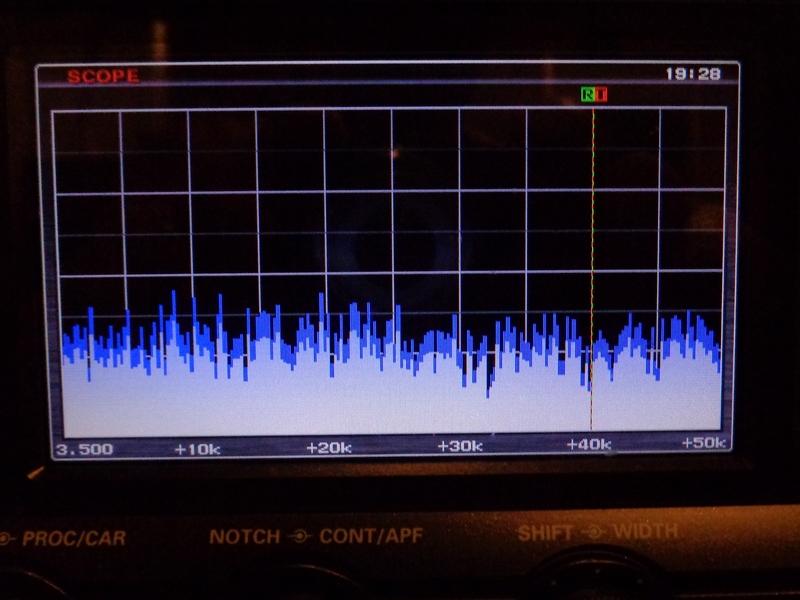Click the +20k frequency axis label
This screenshot has width=800, height=600.
328,447
